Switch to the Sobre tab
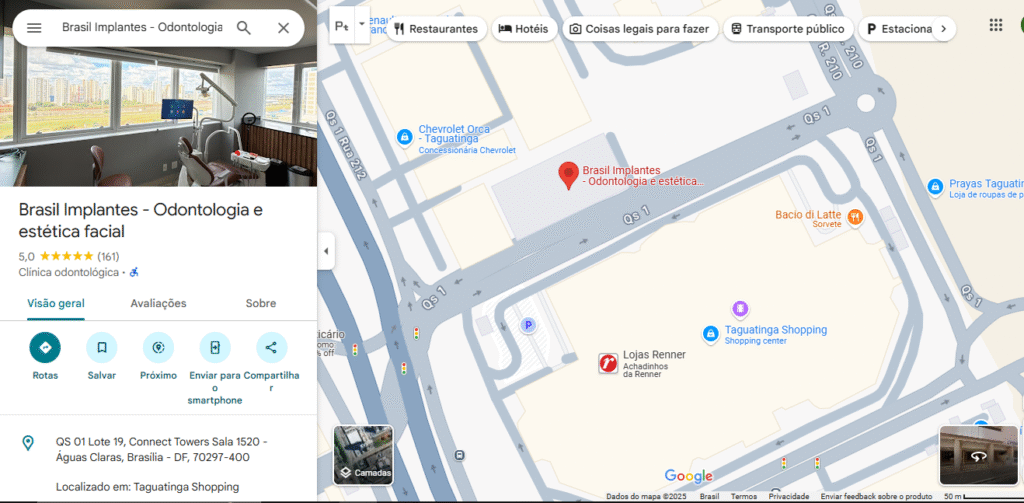The width and height of the screenshot is (1024, 503). [x=261, y=303]
